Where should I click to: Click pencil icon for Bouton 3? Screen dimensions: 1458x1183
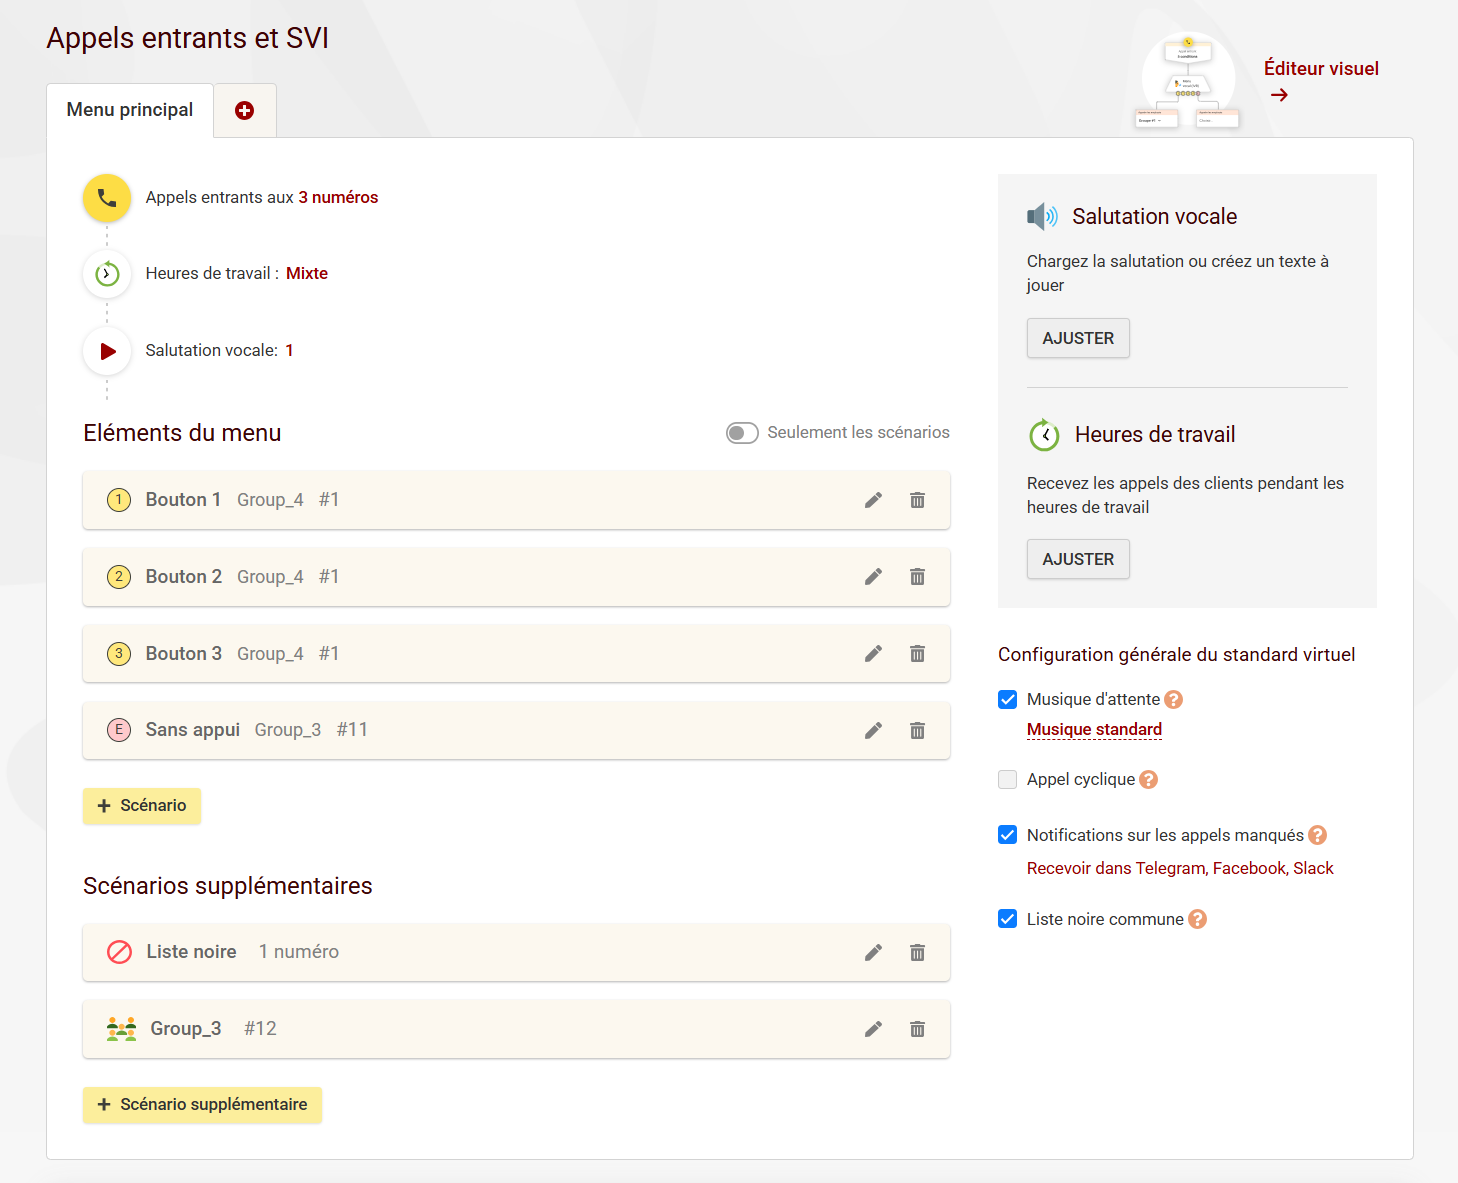pyautogui.click(x=873, y=654)
